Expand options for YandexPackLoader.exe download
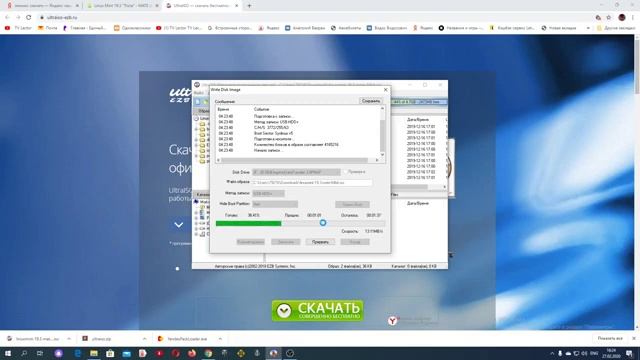640x360 pixels. [x=220, y=339]
